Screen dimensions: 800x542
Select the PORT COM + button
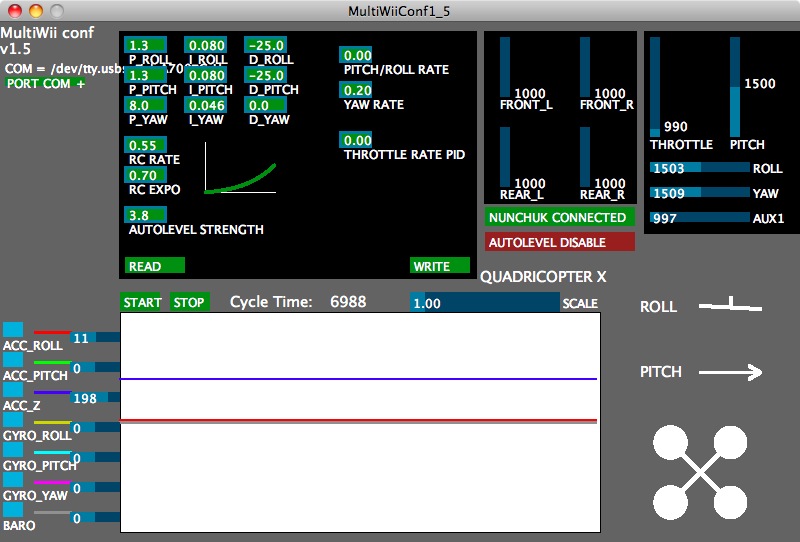pyautogui.click(x=45, y=84)
